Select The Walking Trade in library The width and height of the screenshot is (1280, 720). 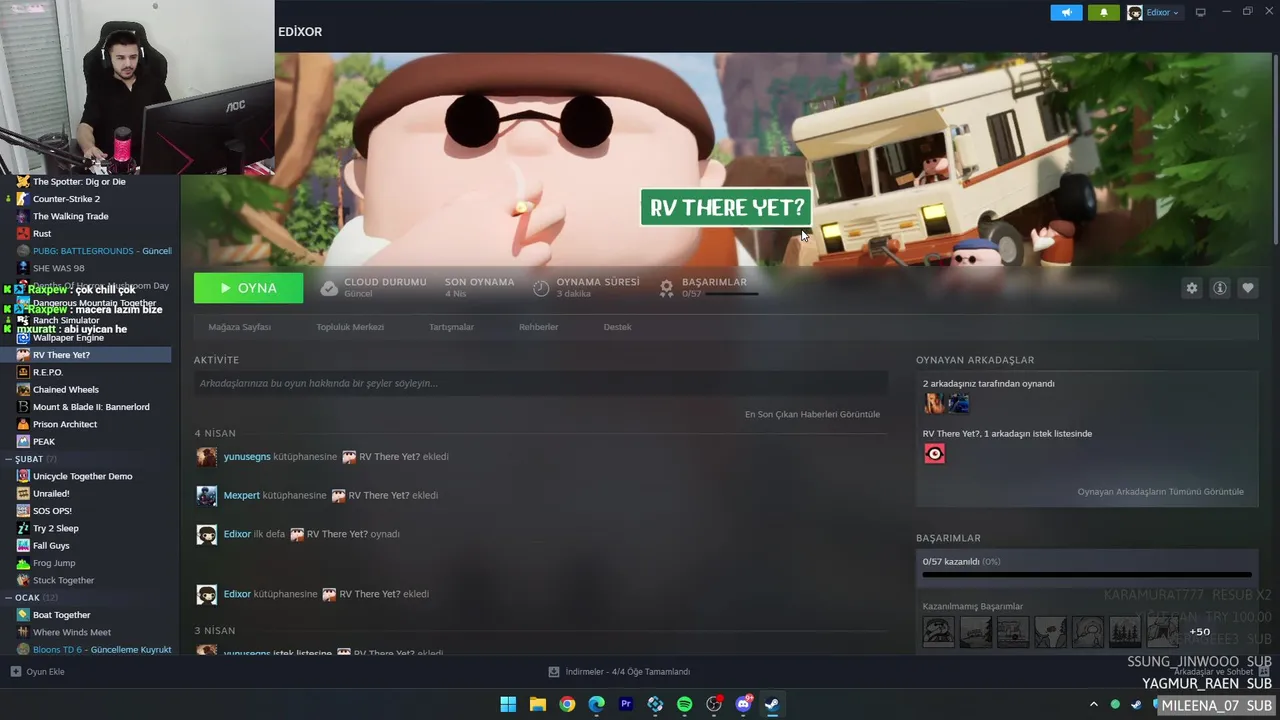tap(70, 216)
